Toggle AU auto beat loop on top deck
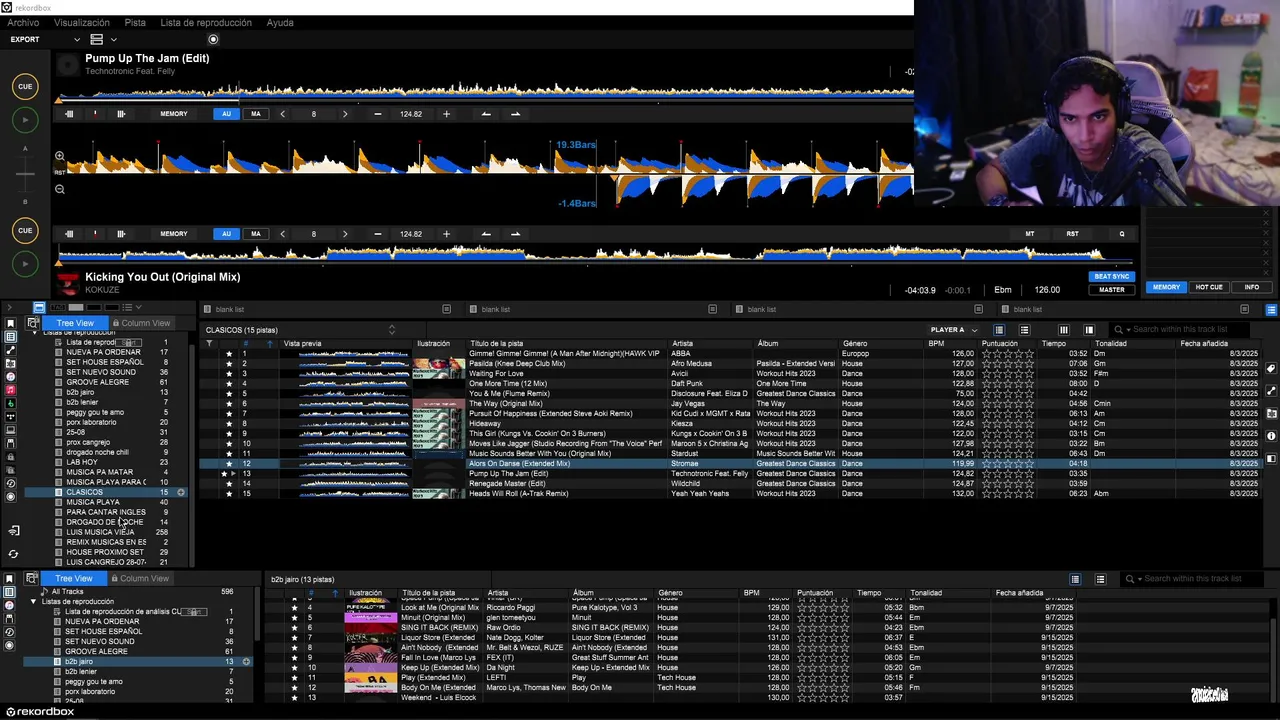 click(x=226, y=114)
